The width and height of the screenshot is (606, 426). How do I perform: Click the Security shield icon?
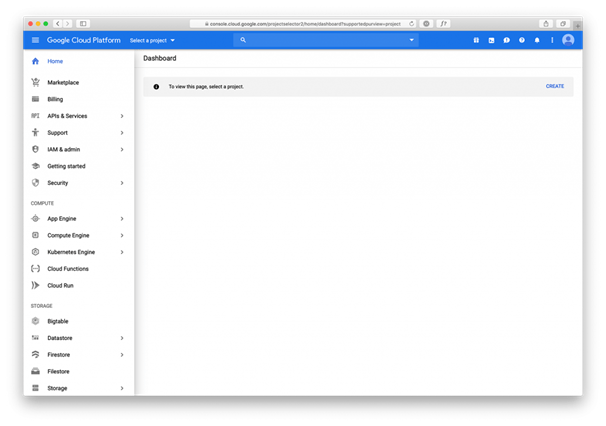(x=36, y=182)
